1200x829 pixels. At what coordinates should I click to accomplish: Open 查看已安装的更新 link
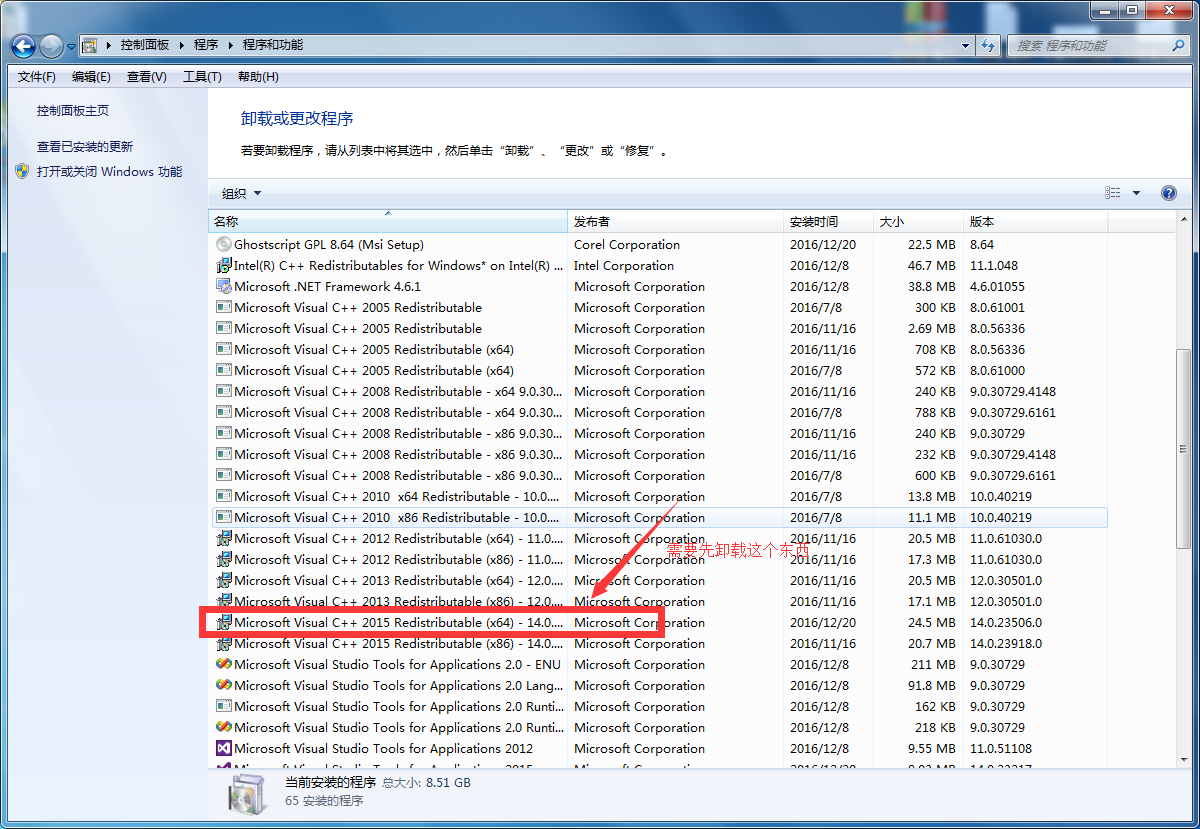[85, 147]
